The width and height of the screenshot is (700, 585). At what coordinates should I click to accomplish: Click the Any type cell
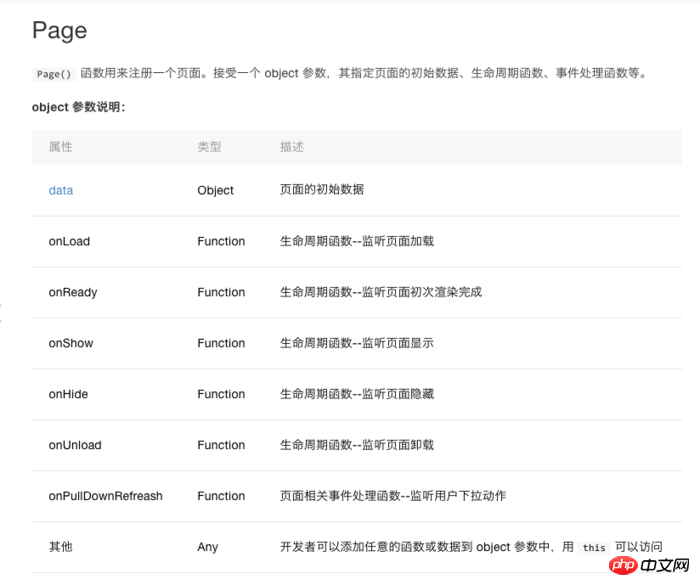(207, 547)
